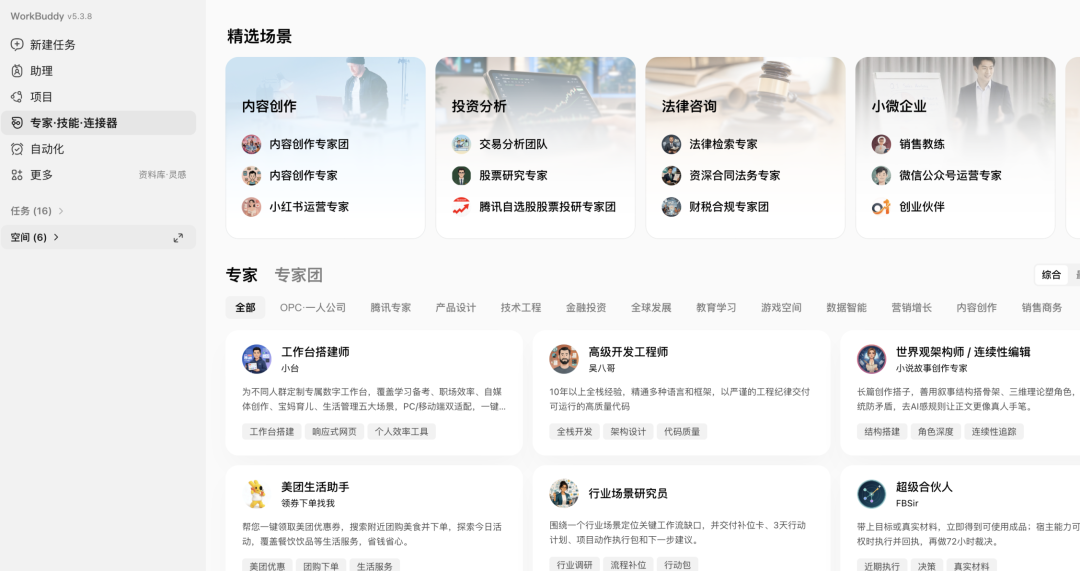This screenshot has width=1080, height=571.
Task: Filter by 金融投资 category
Action: click(586, 308)
